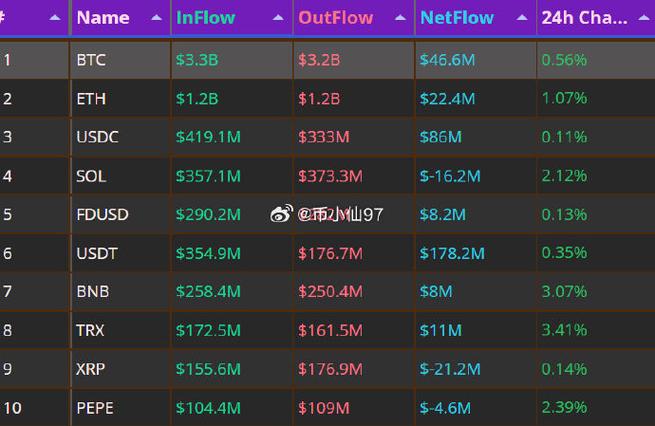Image resolution: width=655 pixels, height=426 pixels.
Task: Click the OutFlow column header text
Action: point(335,18)
